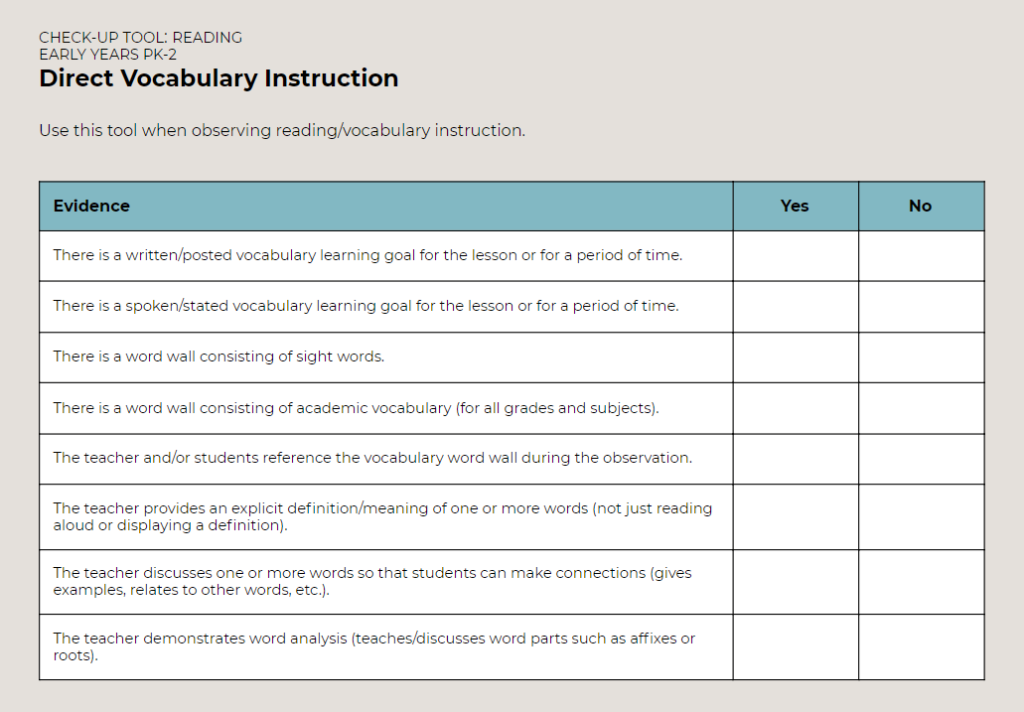Click the Direct Vocabulary Instruction title

(219, 78)
